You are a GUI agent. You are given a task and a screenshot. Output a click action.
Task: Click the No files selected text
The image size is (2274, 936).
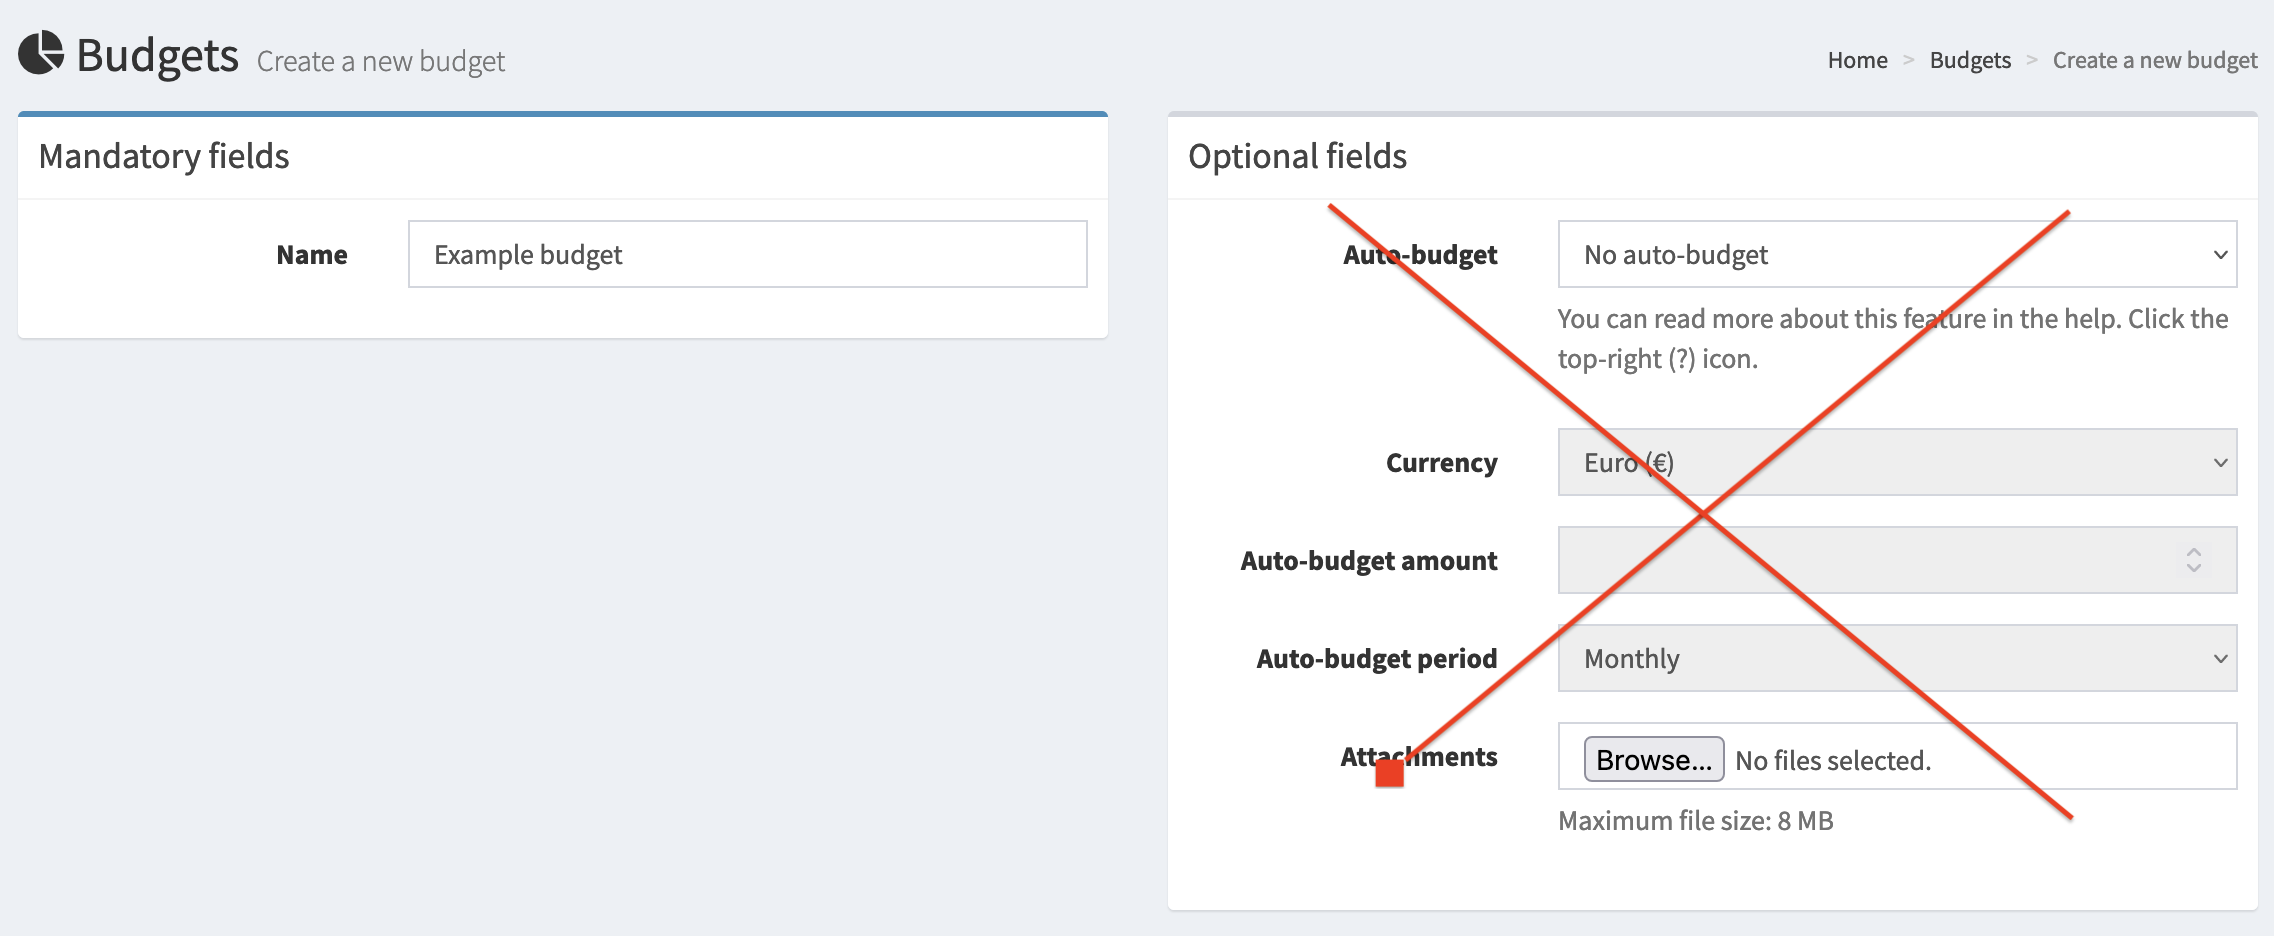pyautogui.click(x=1832, y=761)
